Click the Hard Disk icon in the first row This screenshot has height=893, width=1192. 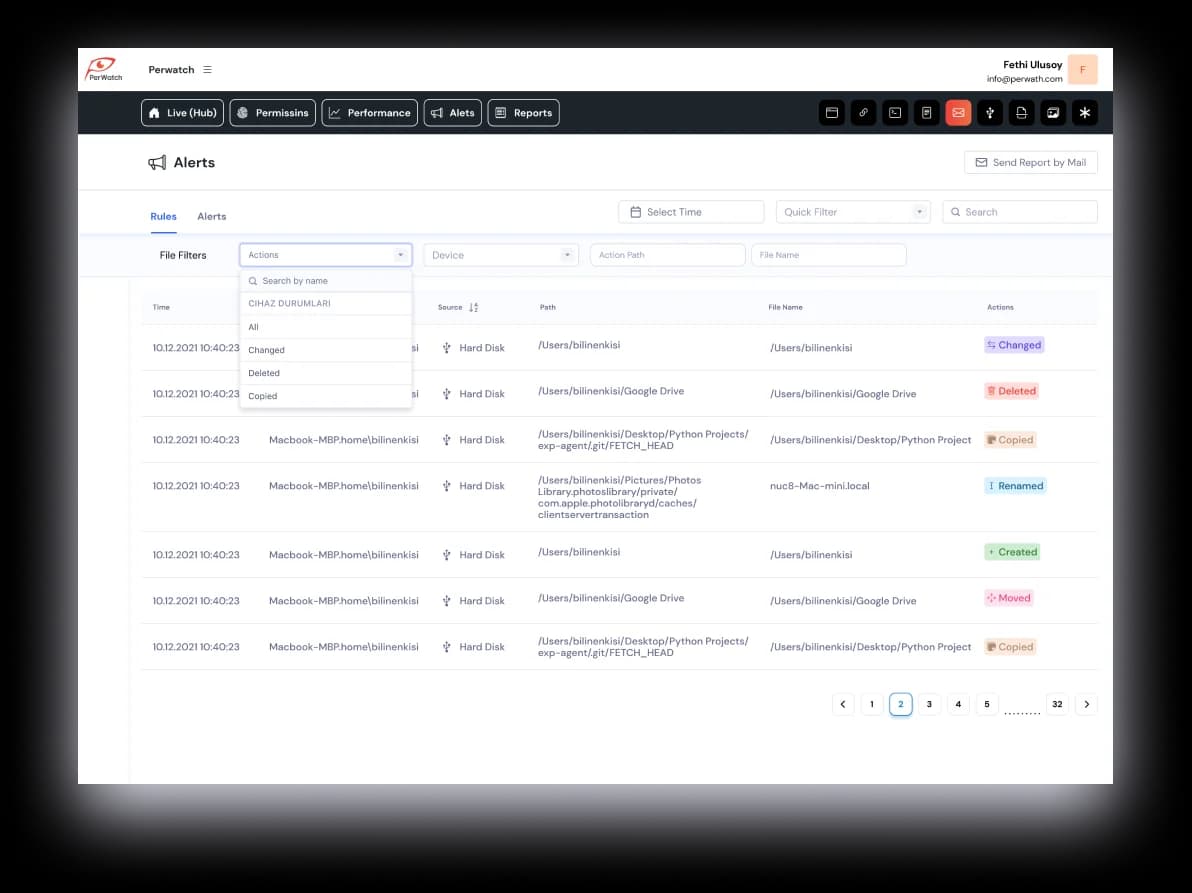pyautogui.click(x=446, y=348)
